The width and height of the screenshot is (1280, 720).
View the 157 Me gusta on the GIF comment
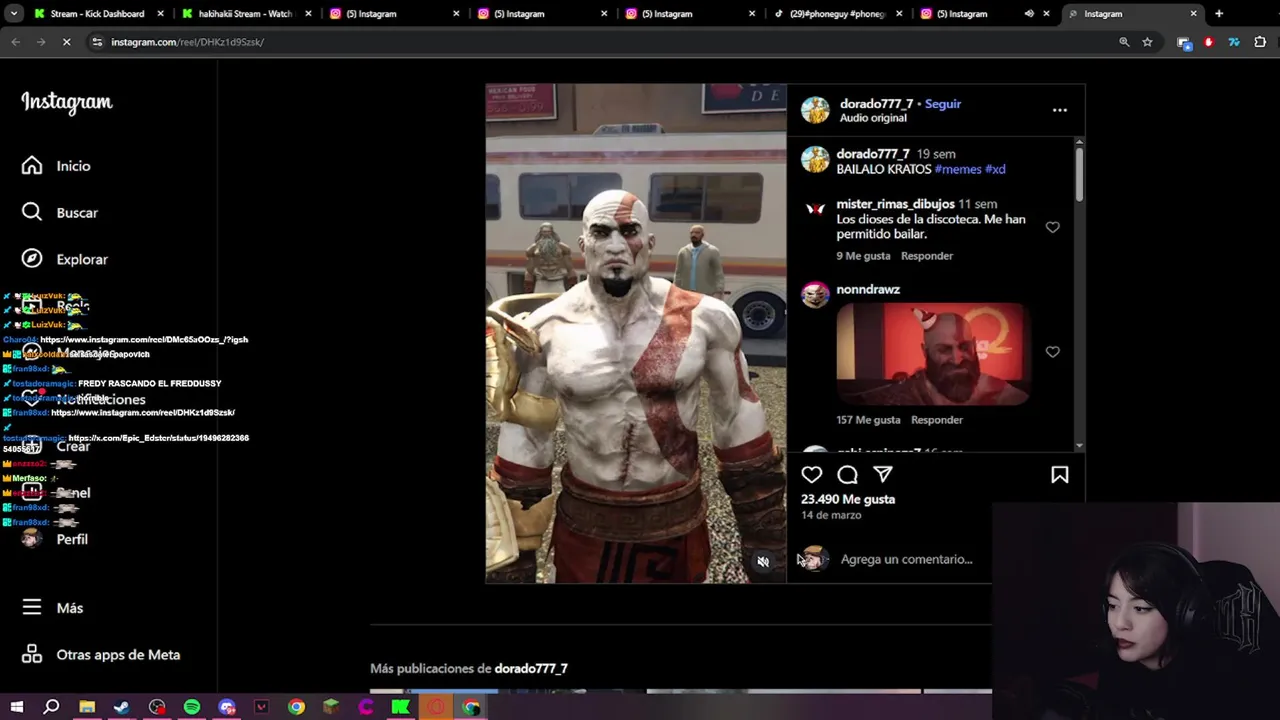point(868,420)
